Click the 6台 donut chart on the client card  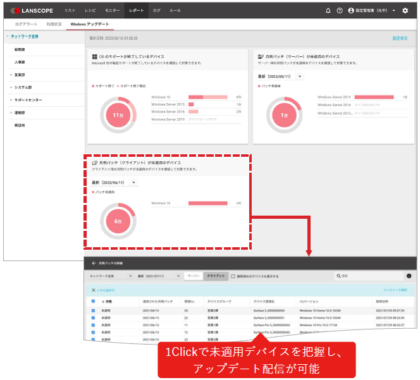118,221
